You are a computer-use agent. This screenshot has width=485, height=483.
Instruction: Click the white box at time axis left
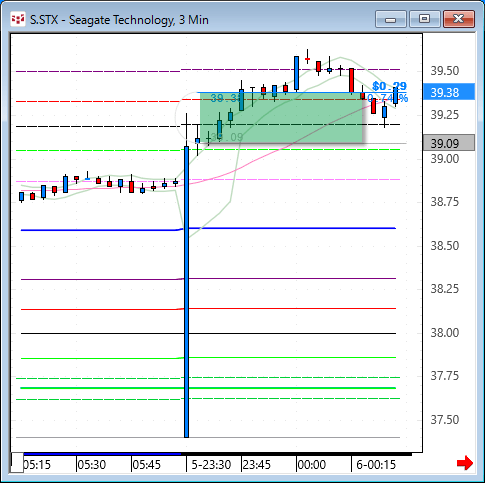tap(17, 462)
